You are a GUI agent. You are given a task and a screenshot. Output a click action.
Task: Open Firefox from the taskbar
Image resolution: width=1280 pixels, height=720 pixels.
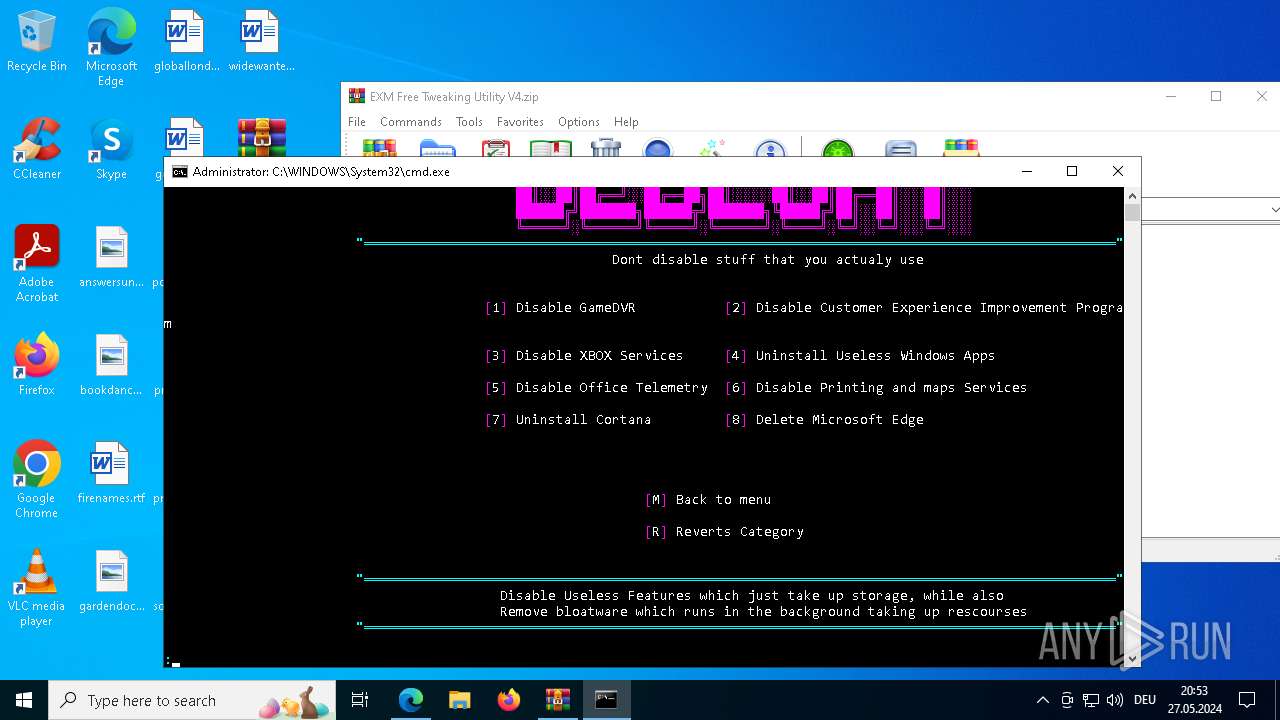tap(509, 700)
